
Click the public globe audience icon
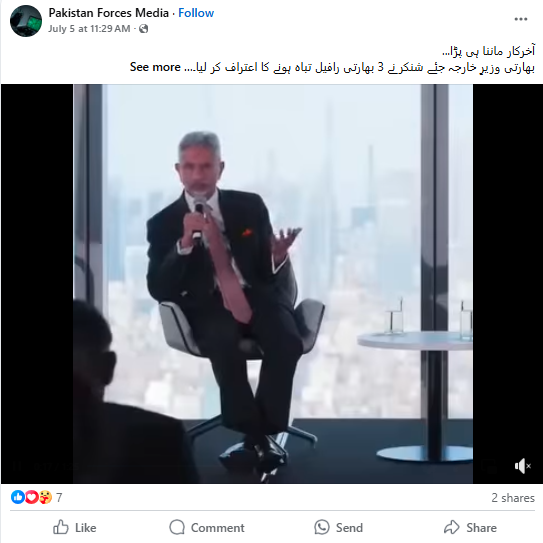coord(144,29)
